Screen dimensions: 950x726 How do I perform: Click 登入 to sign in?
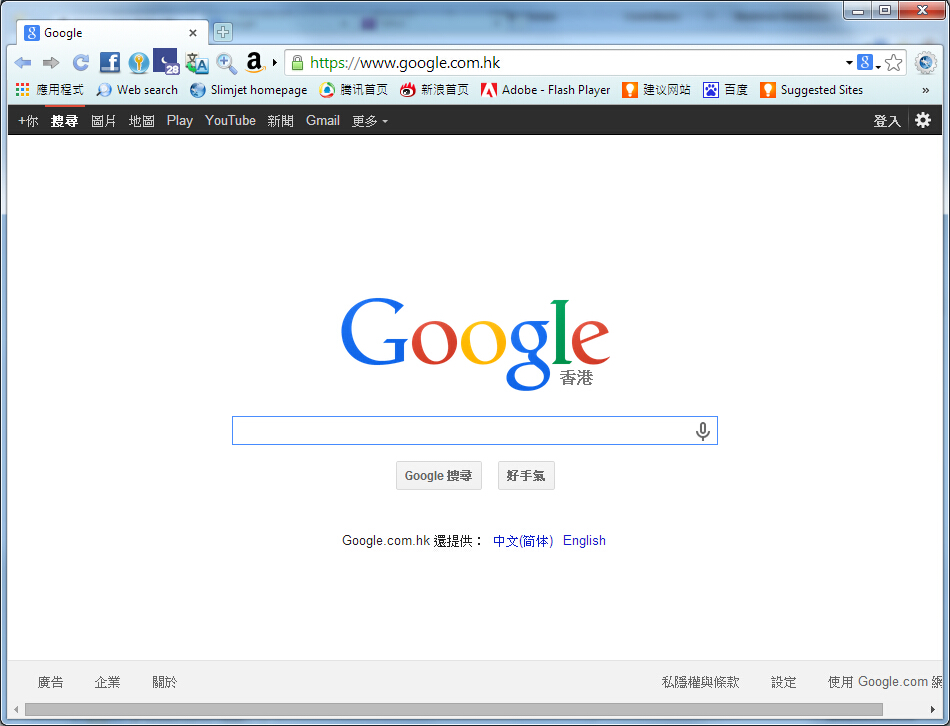coord(886,121)
